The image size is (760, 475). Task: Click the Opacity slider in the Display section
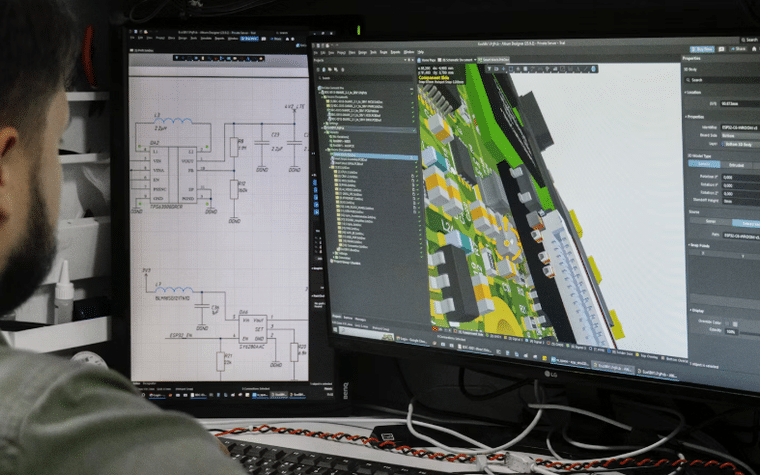750,334
